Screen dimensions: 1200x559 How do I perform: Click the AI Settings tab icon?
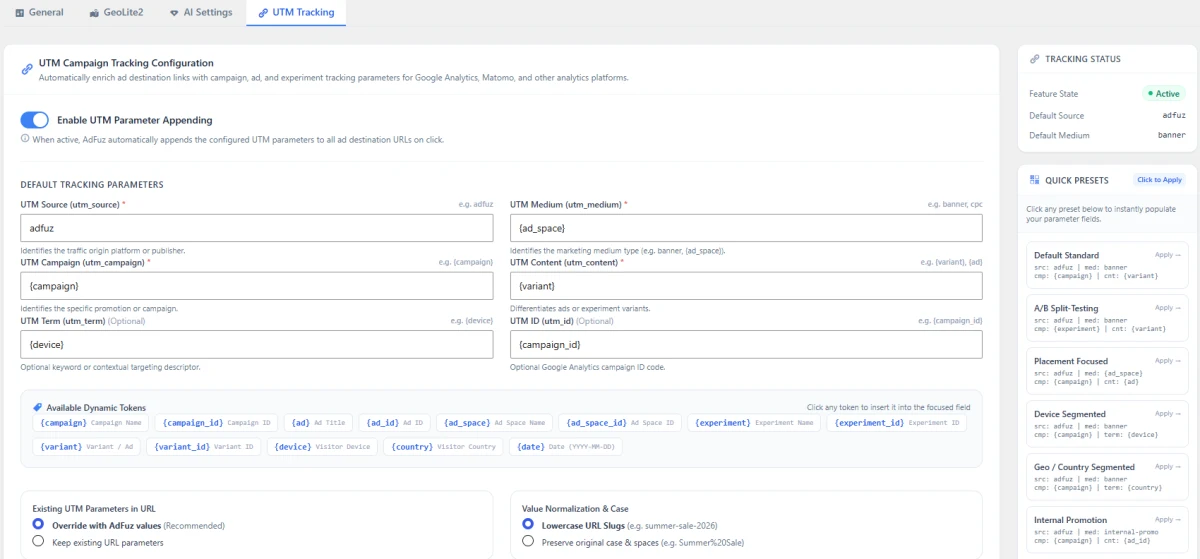pyautogui.click(x=175, y=13)
